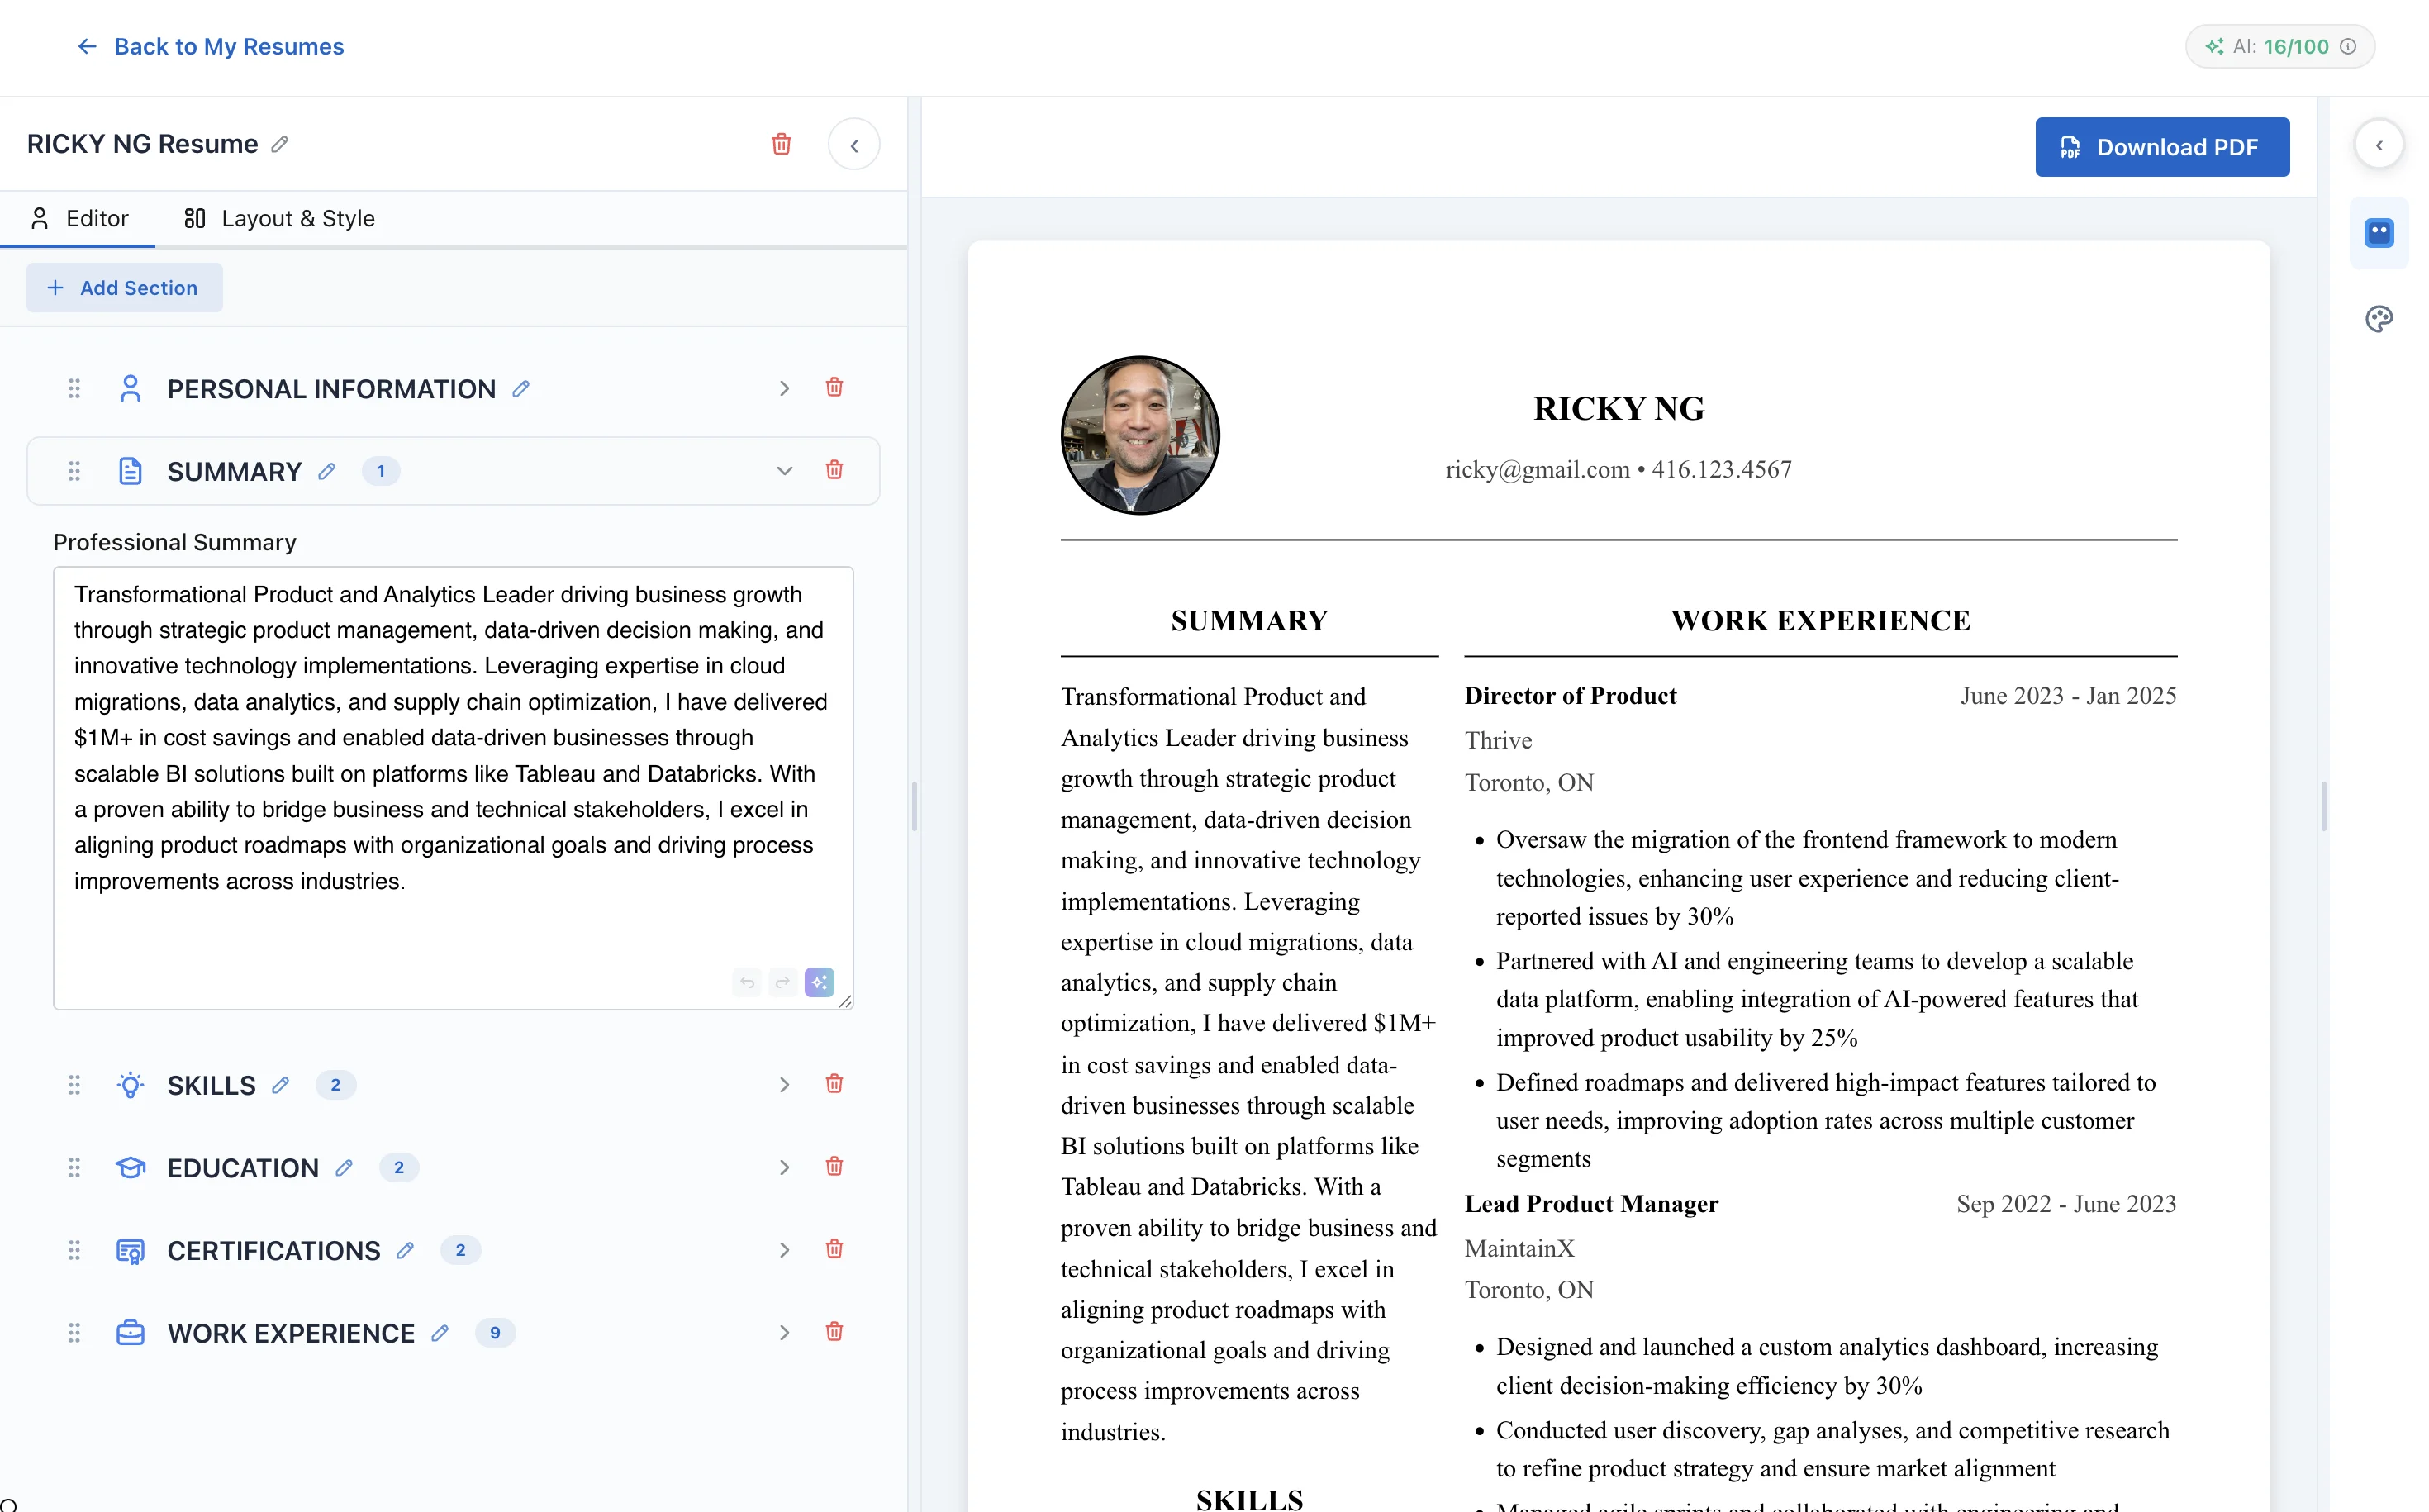
Task: Edit the PERSONAL INFORMATION section title
Action: coord(521,388)
